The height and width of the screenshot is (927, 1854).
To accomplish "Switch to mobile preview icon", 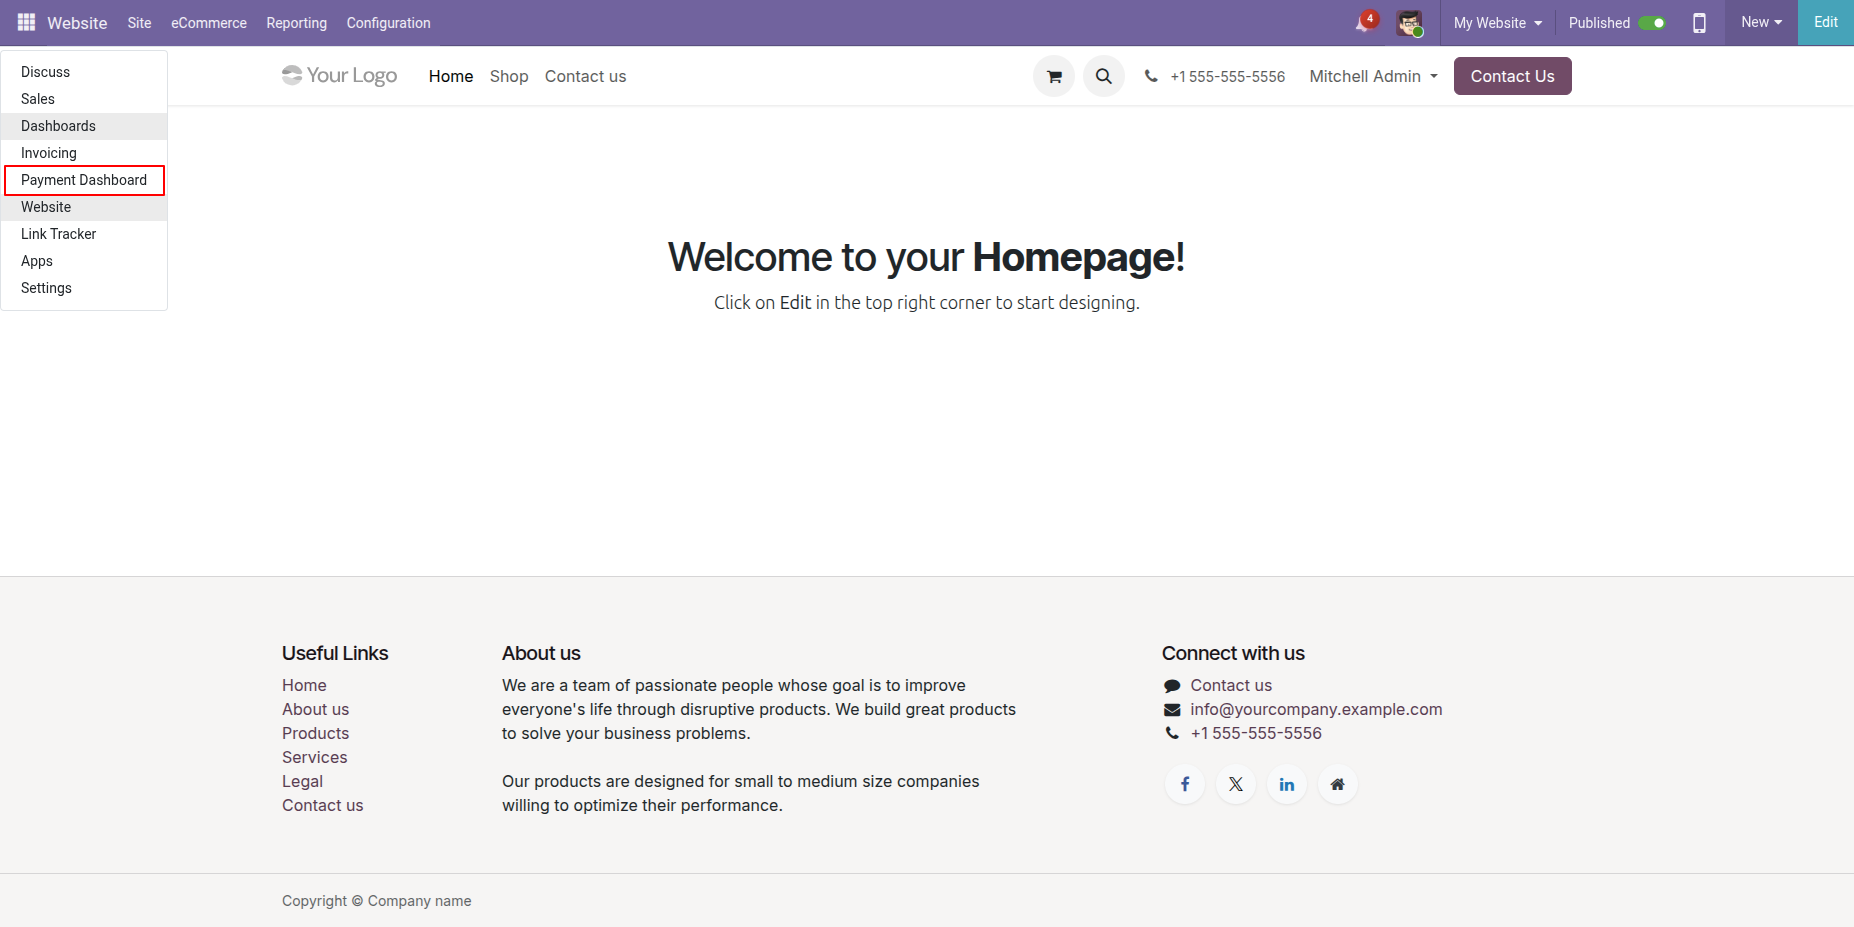I will (1699, 22).
